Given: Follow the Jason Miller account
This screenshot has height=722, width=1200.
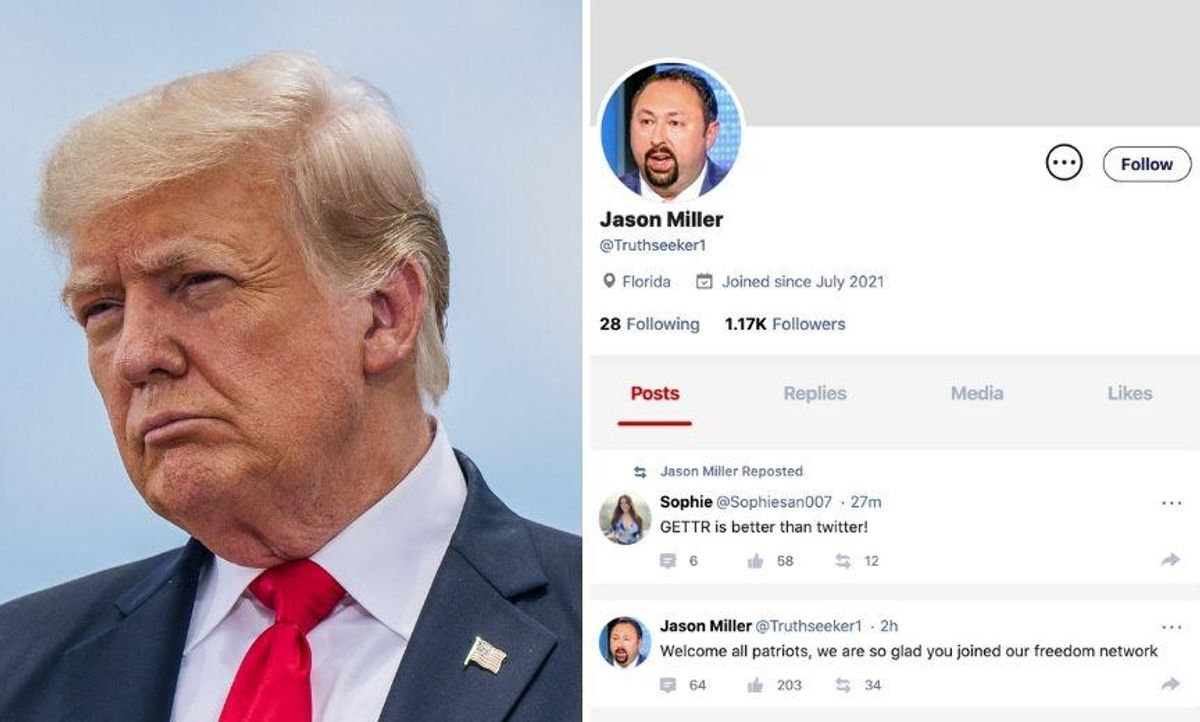Looking at the screenshot, I should pyautogui.click(x=1147, y=164).
